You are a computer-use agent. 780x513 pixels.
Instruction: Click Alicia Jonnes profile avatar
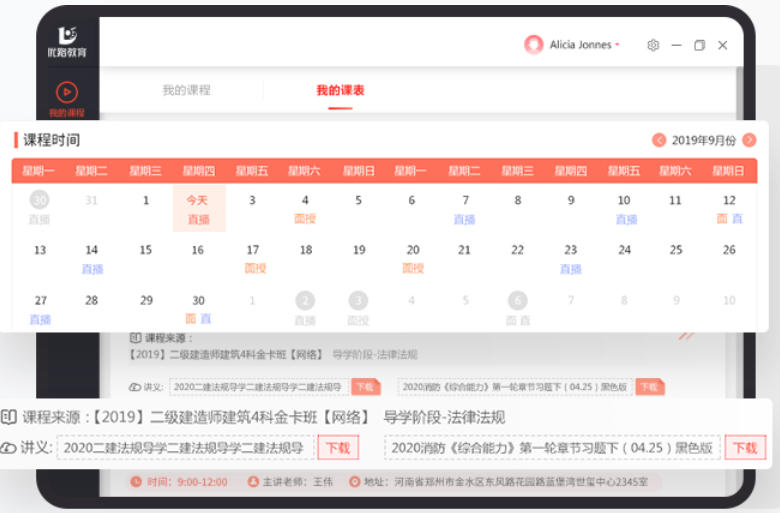(534, 45)
